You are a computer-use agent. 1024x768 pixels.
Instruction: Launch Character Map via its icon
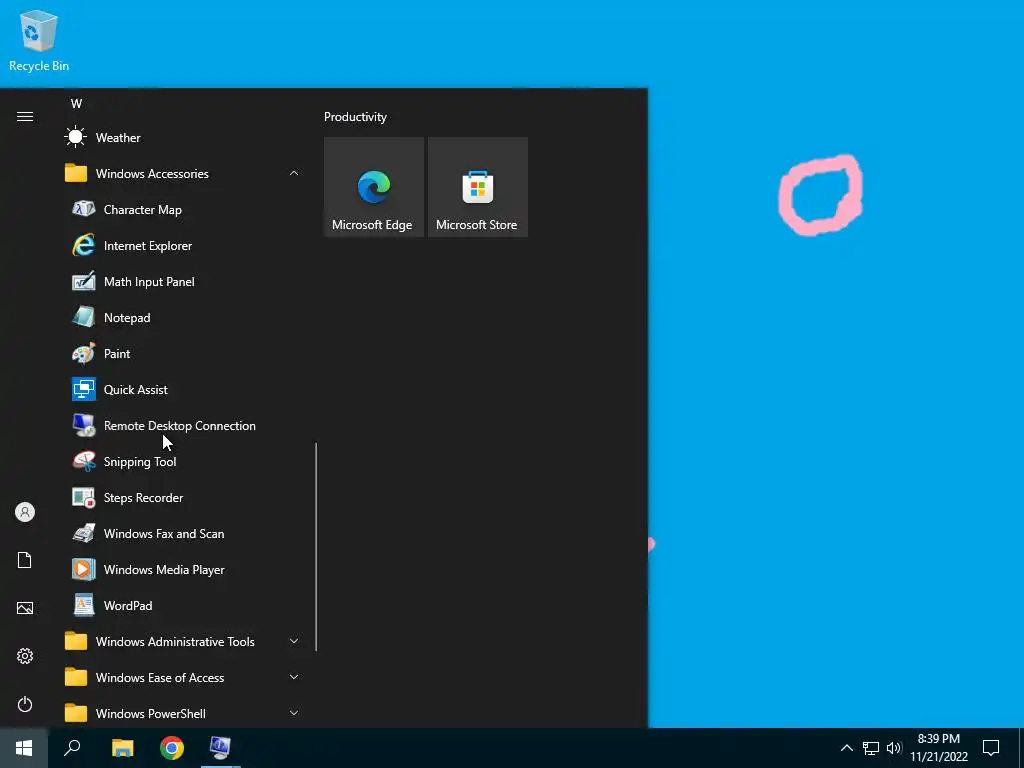(x=84, y=209)
